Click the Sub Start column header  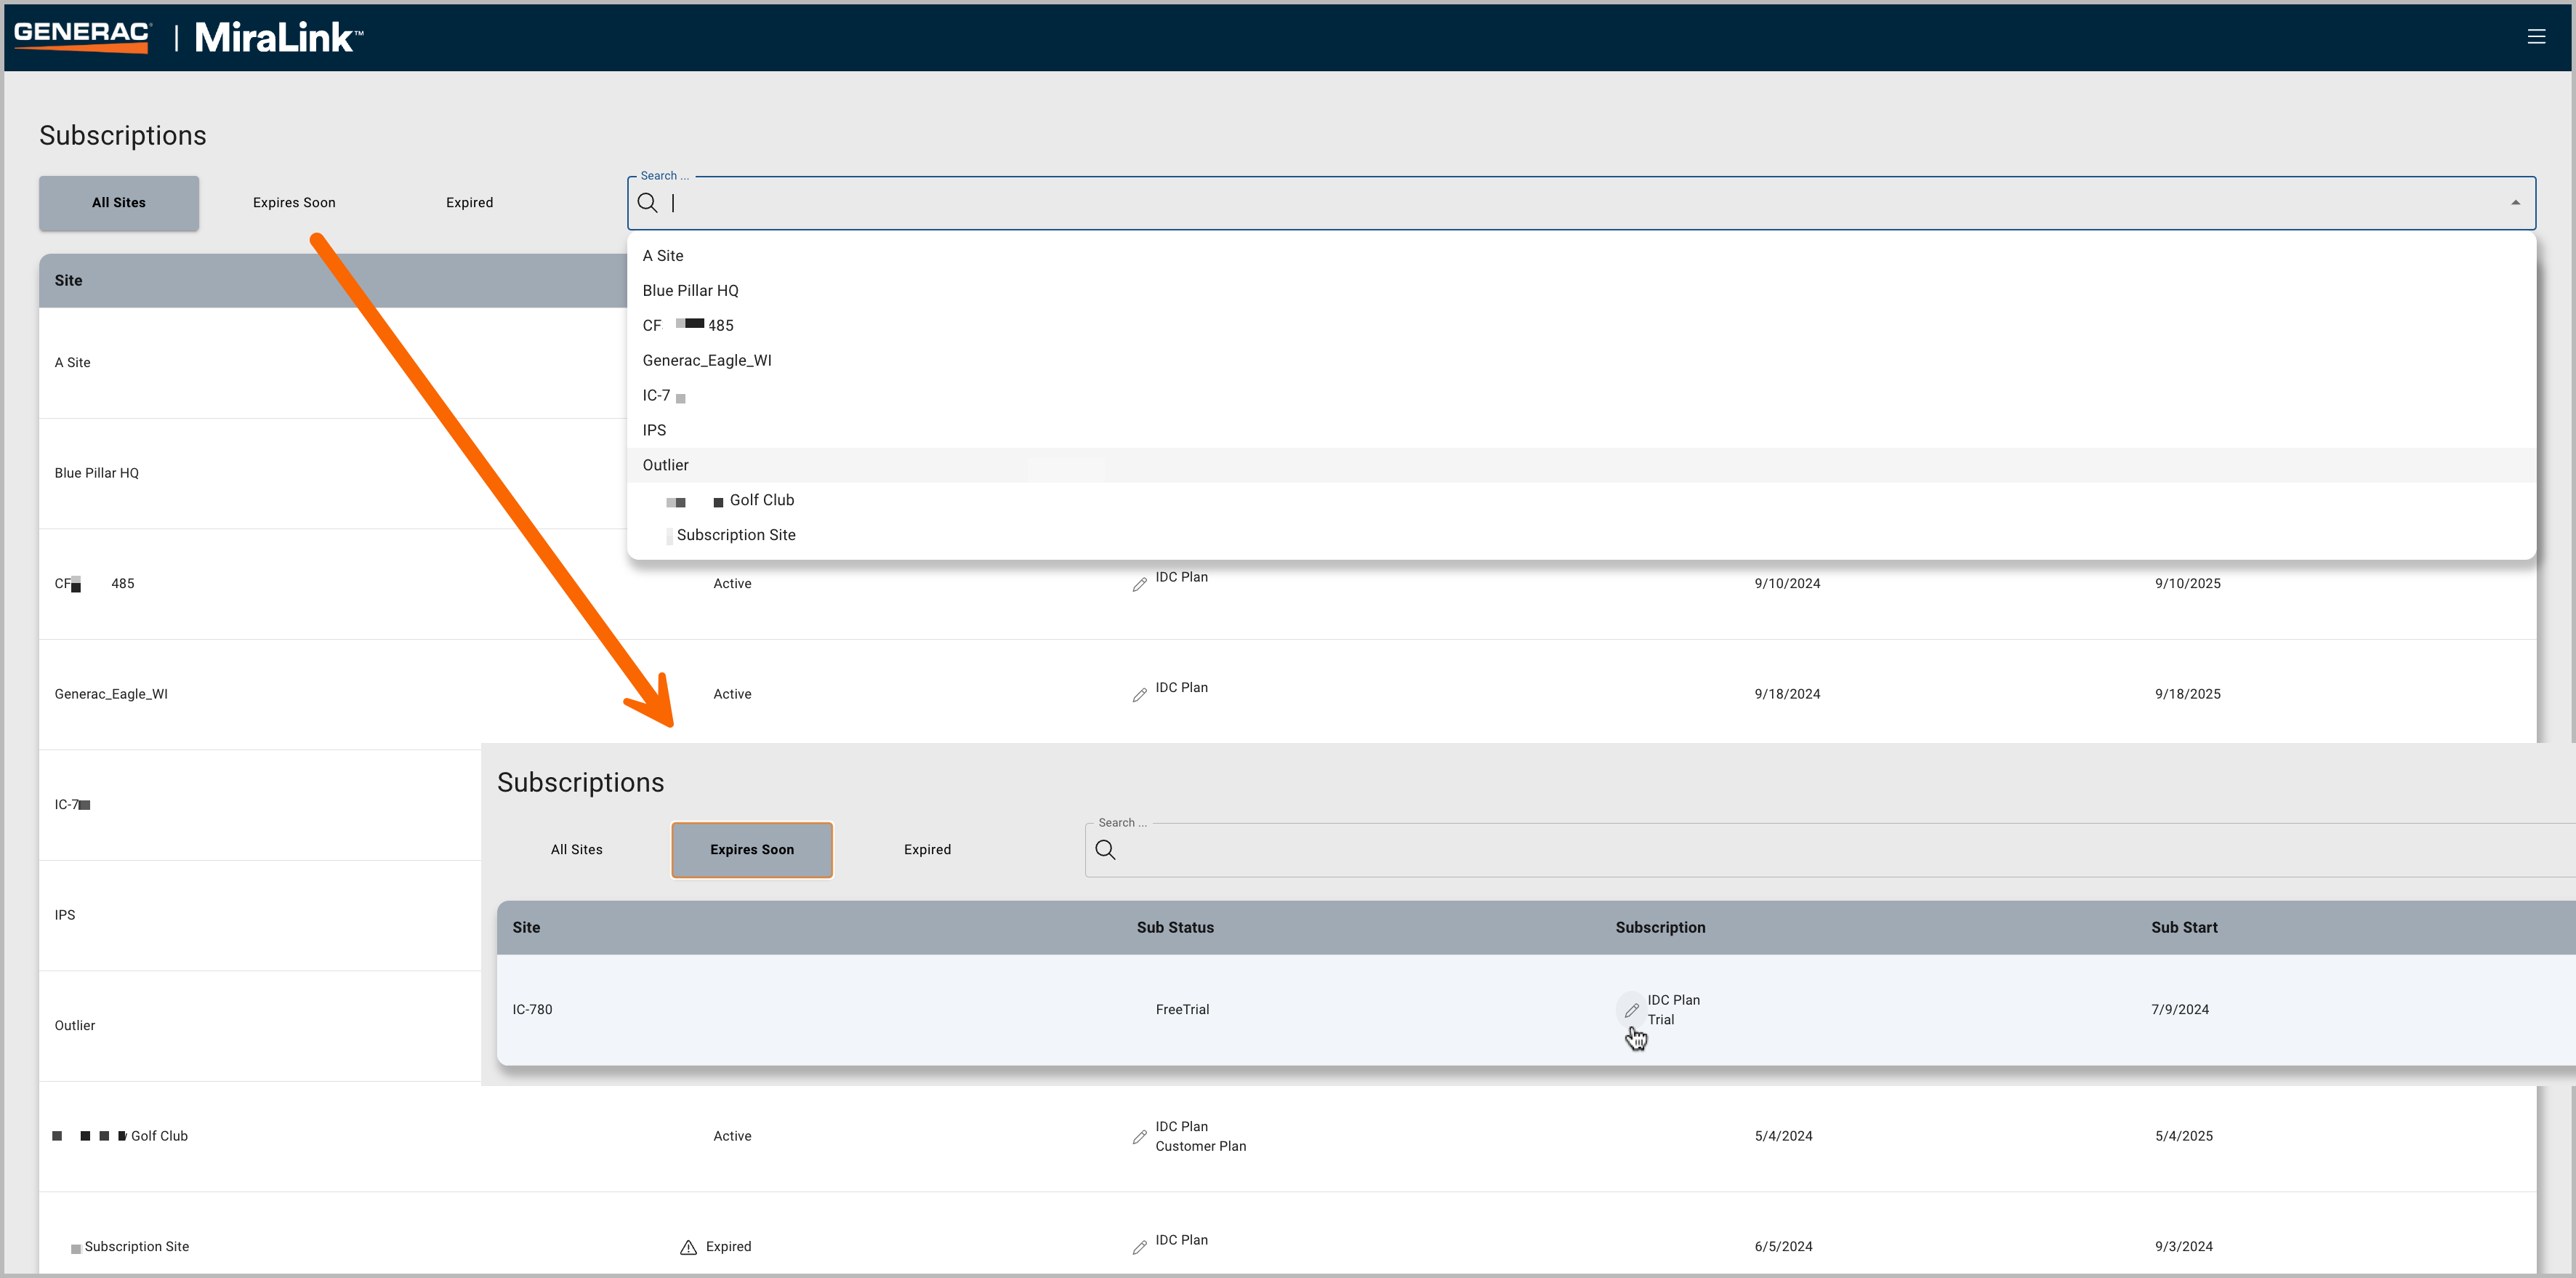(2184, 928)
